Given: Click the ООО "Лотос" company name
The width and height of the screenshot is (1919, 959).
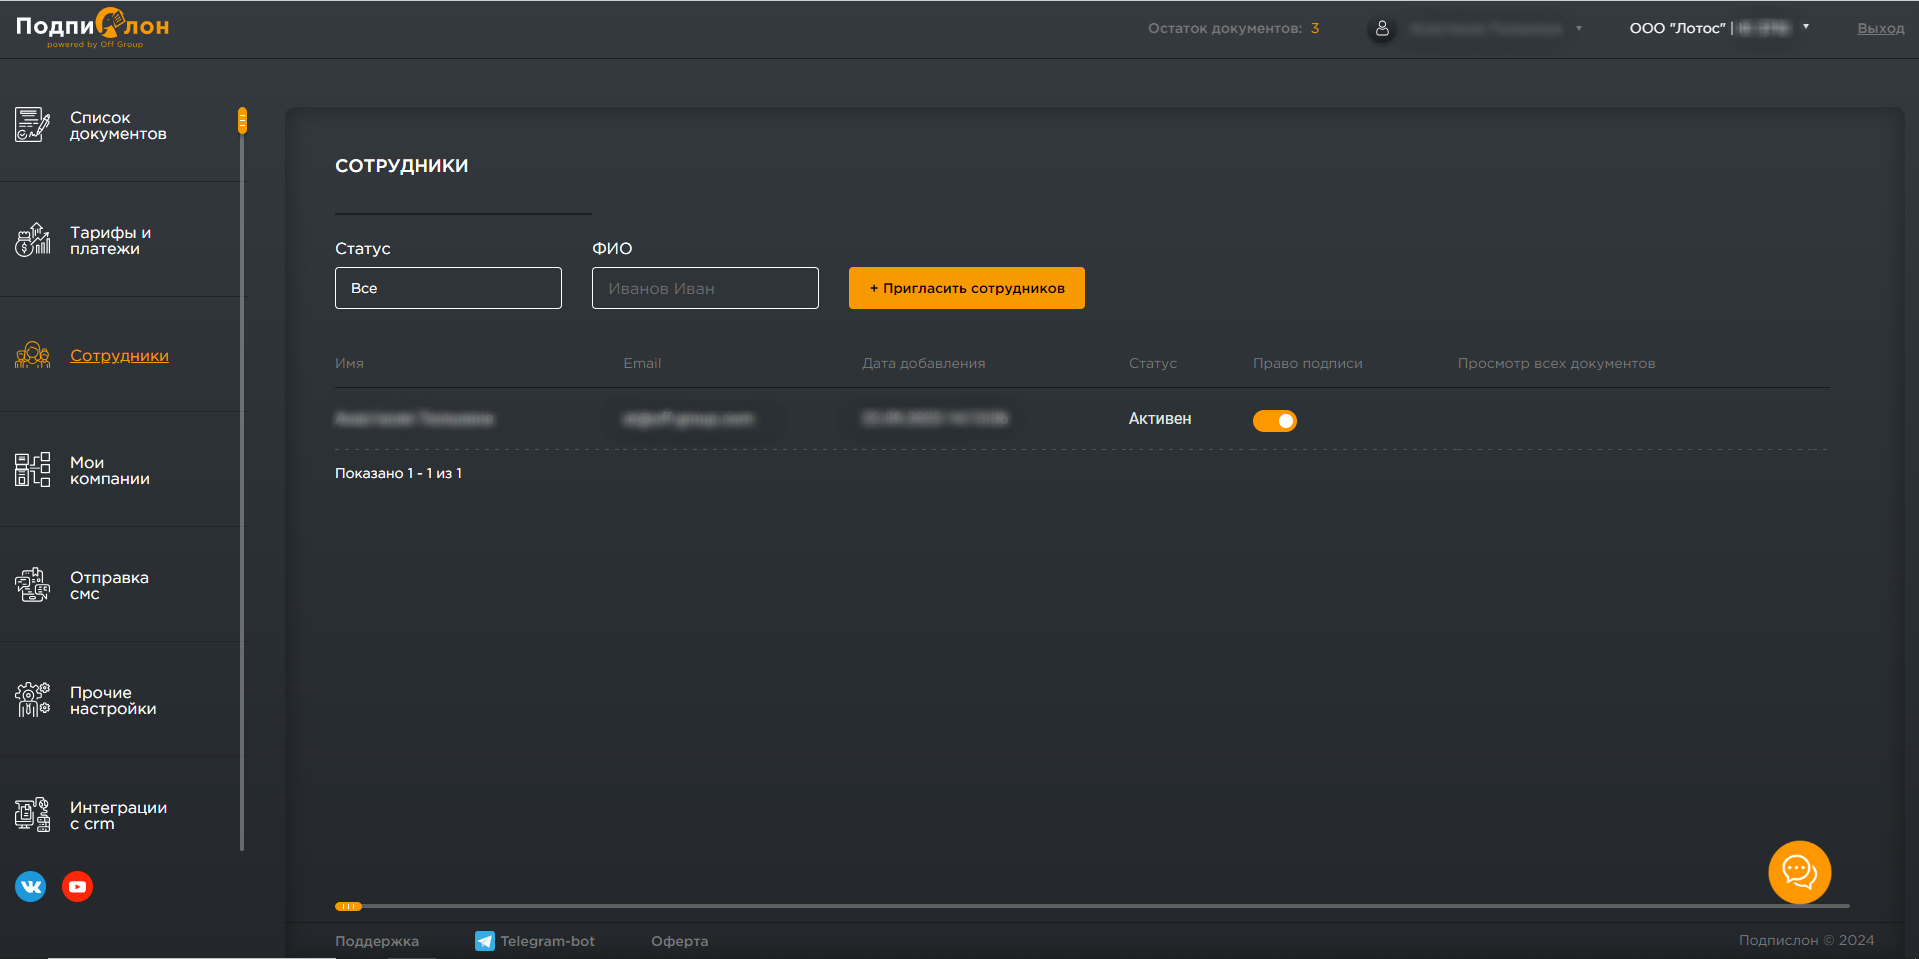Looking at the screenshot, I should click(1677, 28).
